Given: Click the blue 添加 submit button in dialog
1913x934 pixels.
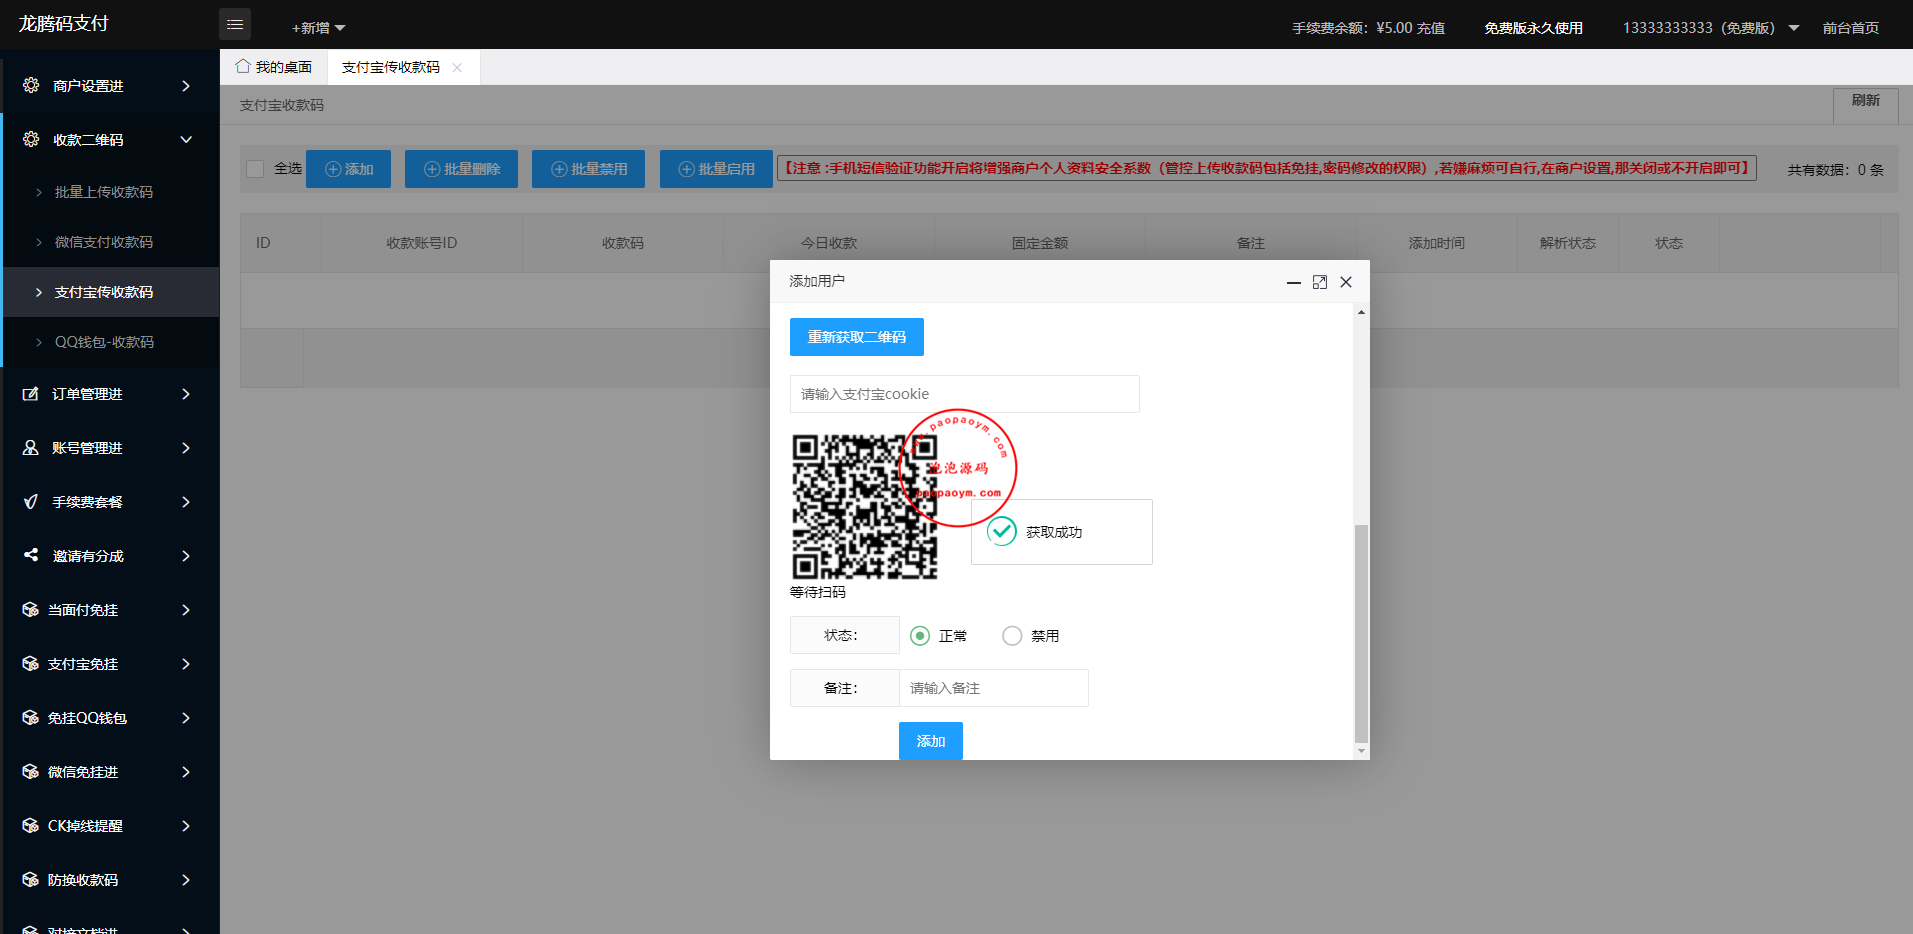Looking at the screenshot, I should [930, 741].
